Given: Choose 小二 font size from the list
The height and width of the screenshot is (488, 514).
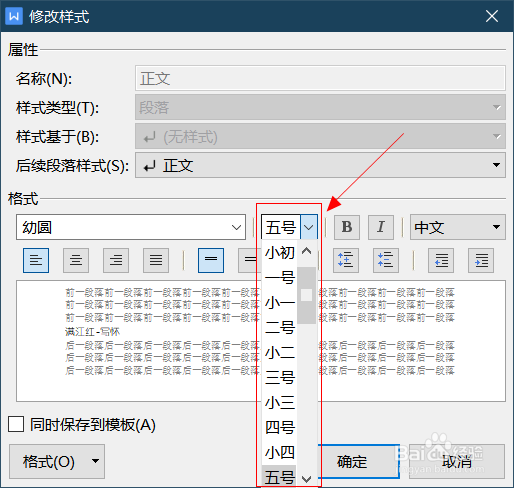Looking at the screenshot, I should pyautogui.click(x=279, y=353).
